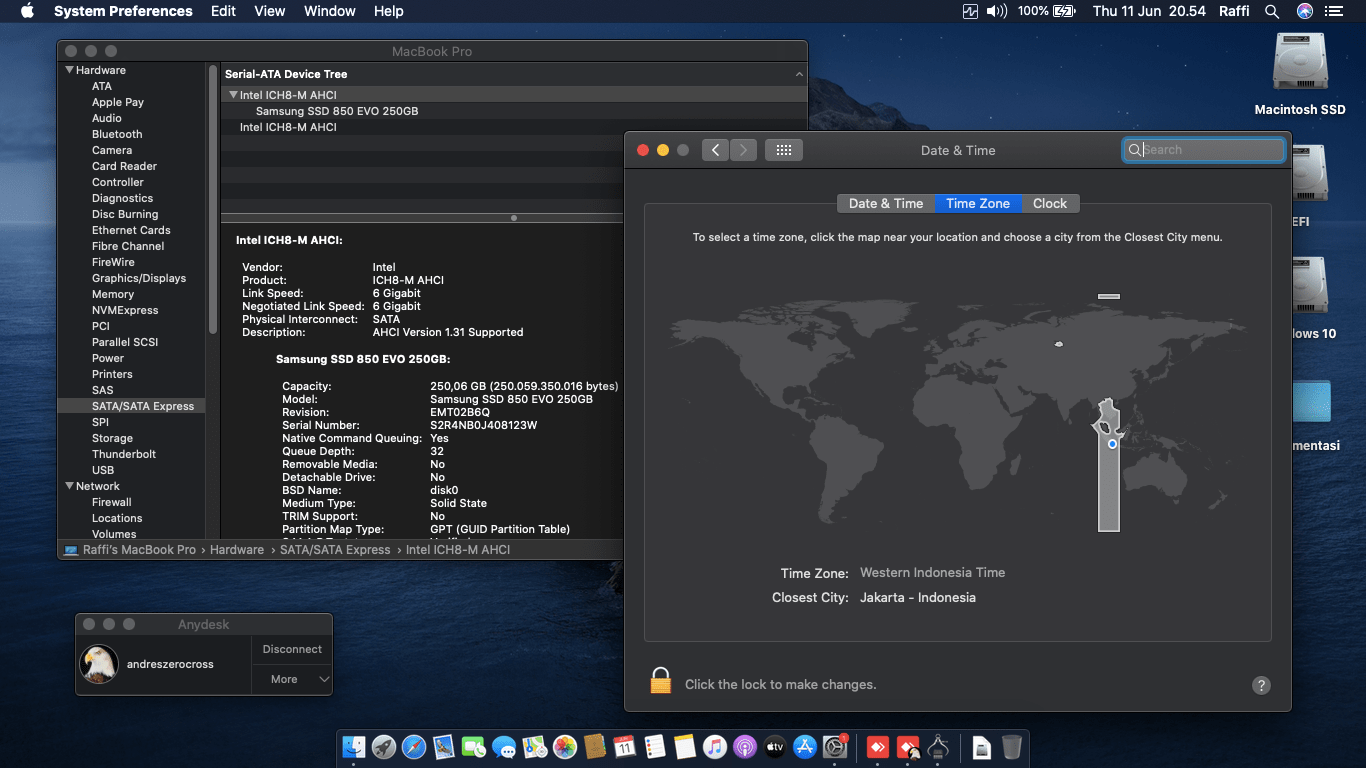This screenshot has width=1366, height=768.
Task: Click the battery status in menu bar
Action: (1046, 11)
